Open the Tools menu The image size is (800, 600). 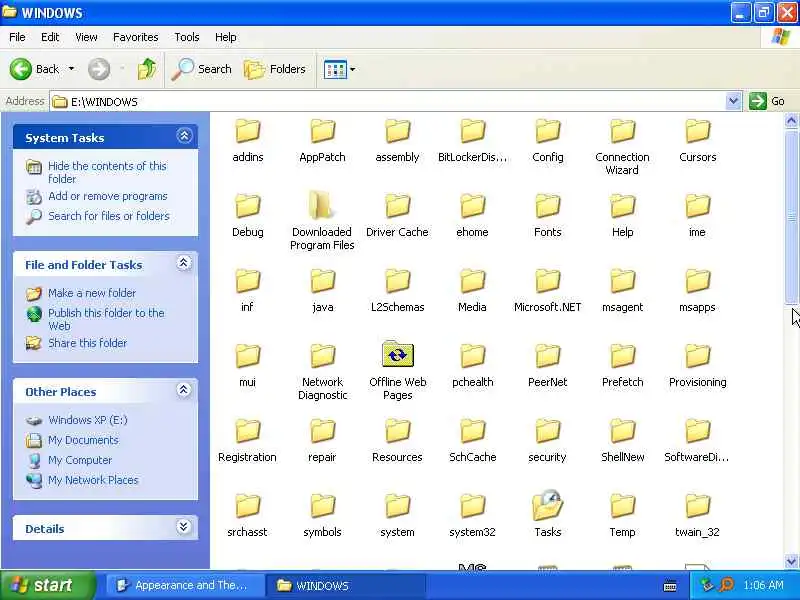point(187,37)
